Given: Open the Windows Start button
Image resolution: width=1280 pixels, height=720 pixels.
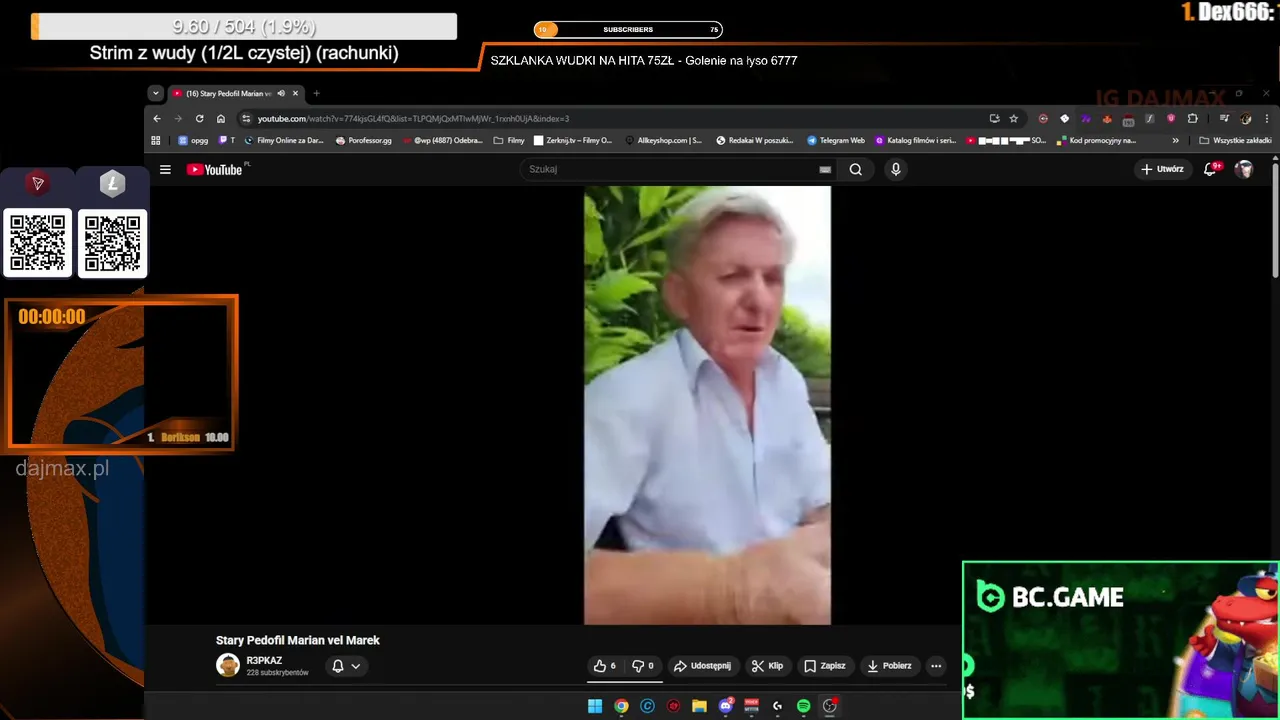Looking at the screenshot, I should pos(595,706).
